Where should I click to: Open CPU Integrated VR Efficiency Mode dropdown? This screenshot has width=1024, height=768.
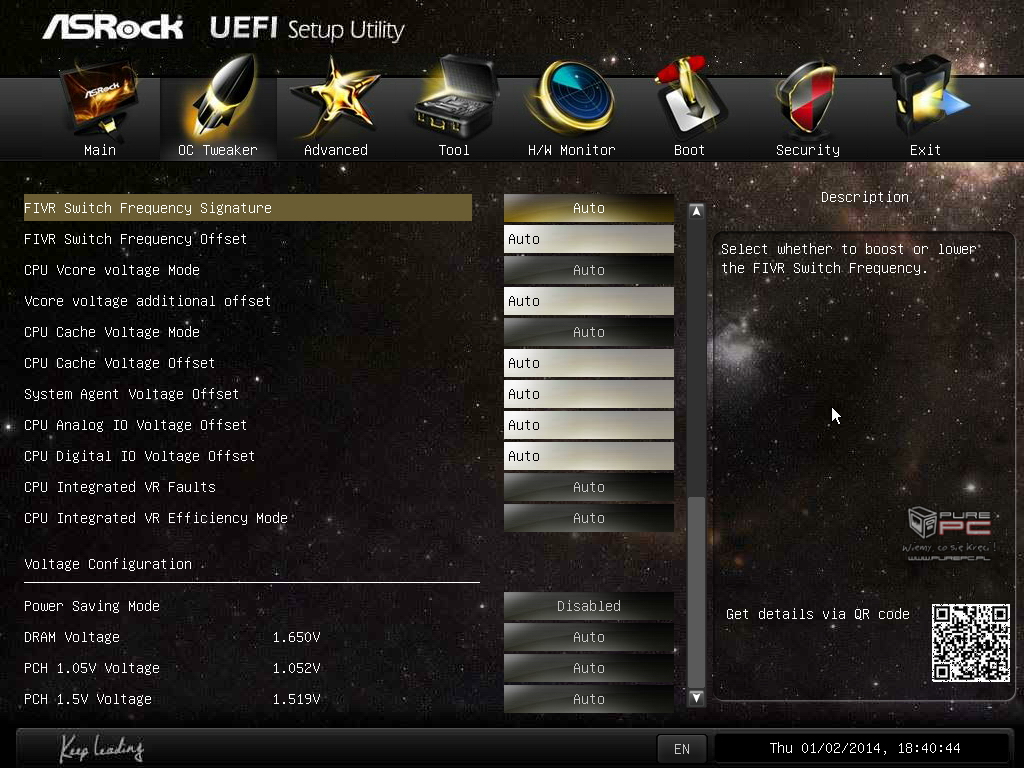click(x=588, y=518)
